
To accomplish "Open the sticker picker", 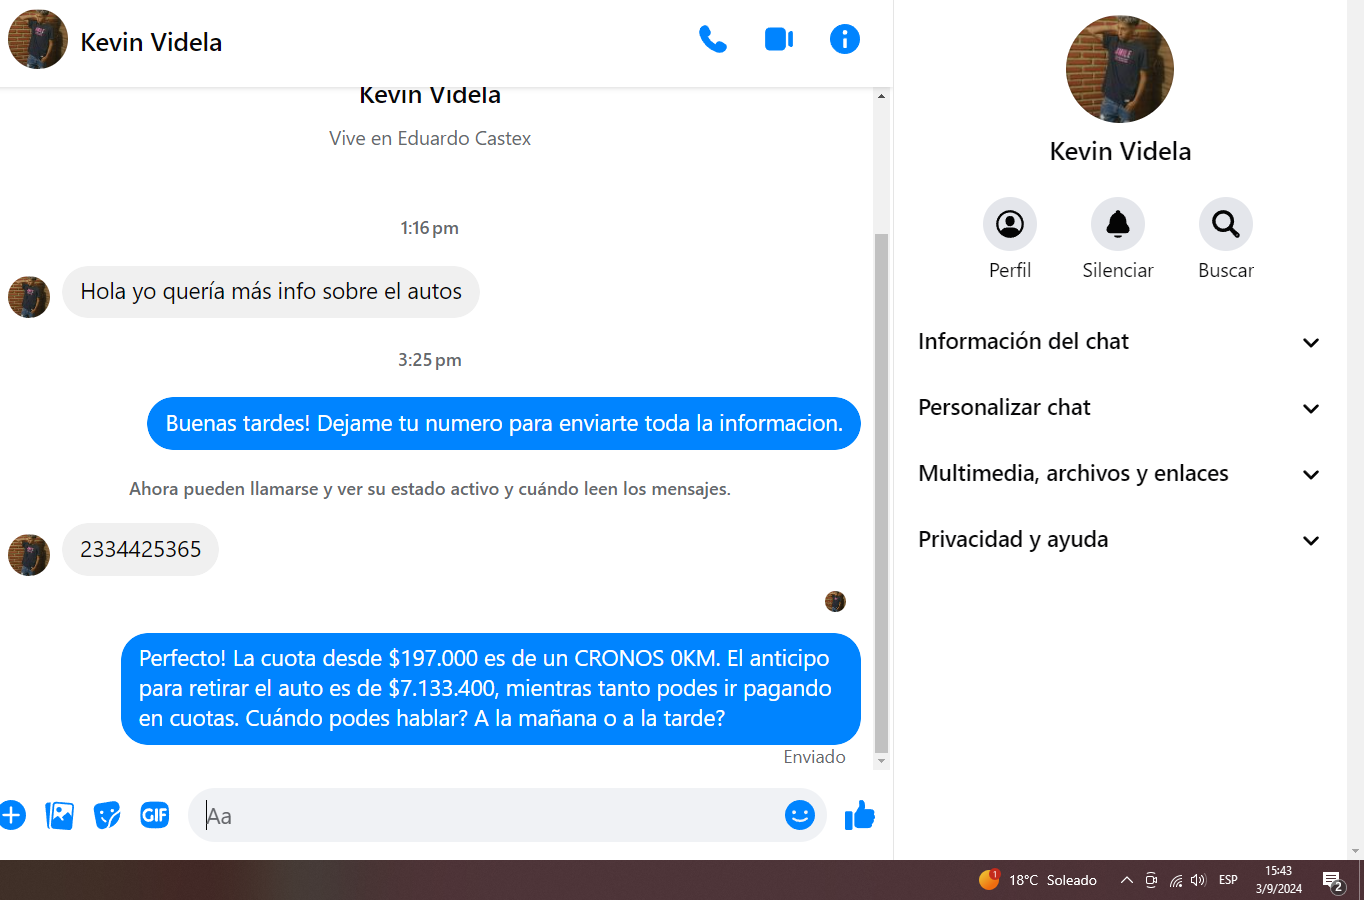I will coord(107,815).
